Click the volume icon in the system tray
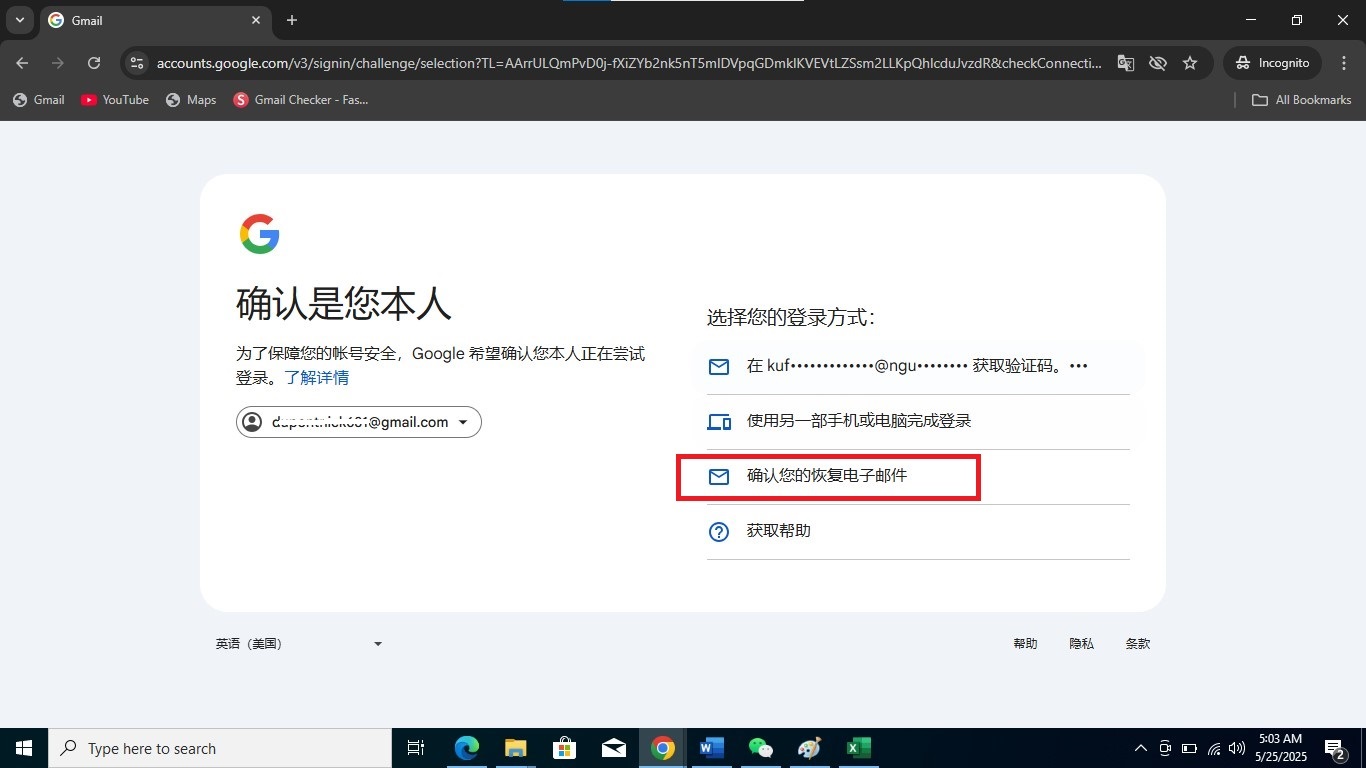This screenshot has height=768, width=1366. click(1234, 748)
